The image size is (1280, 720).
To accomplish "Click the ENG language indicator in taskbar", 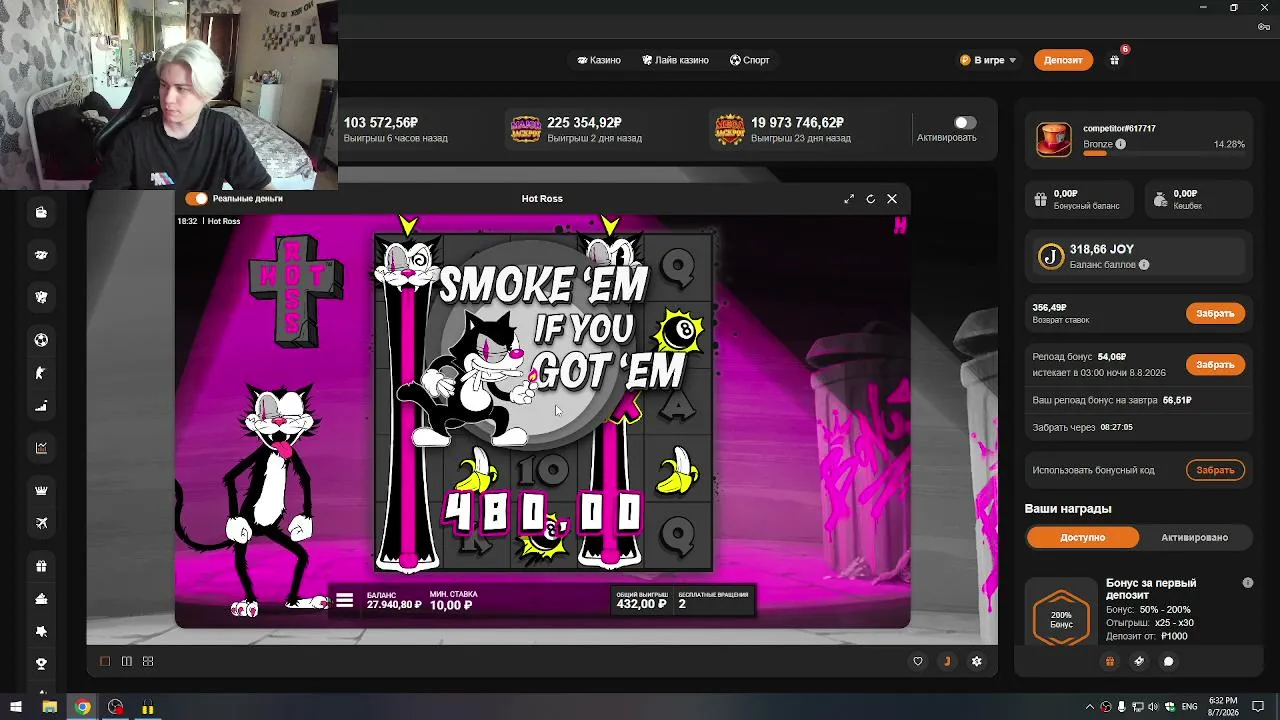I will pyautogui.click(x=1190, y=707).
